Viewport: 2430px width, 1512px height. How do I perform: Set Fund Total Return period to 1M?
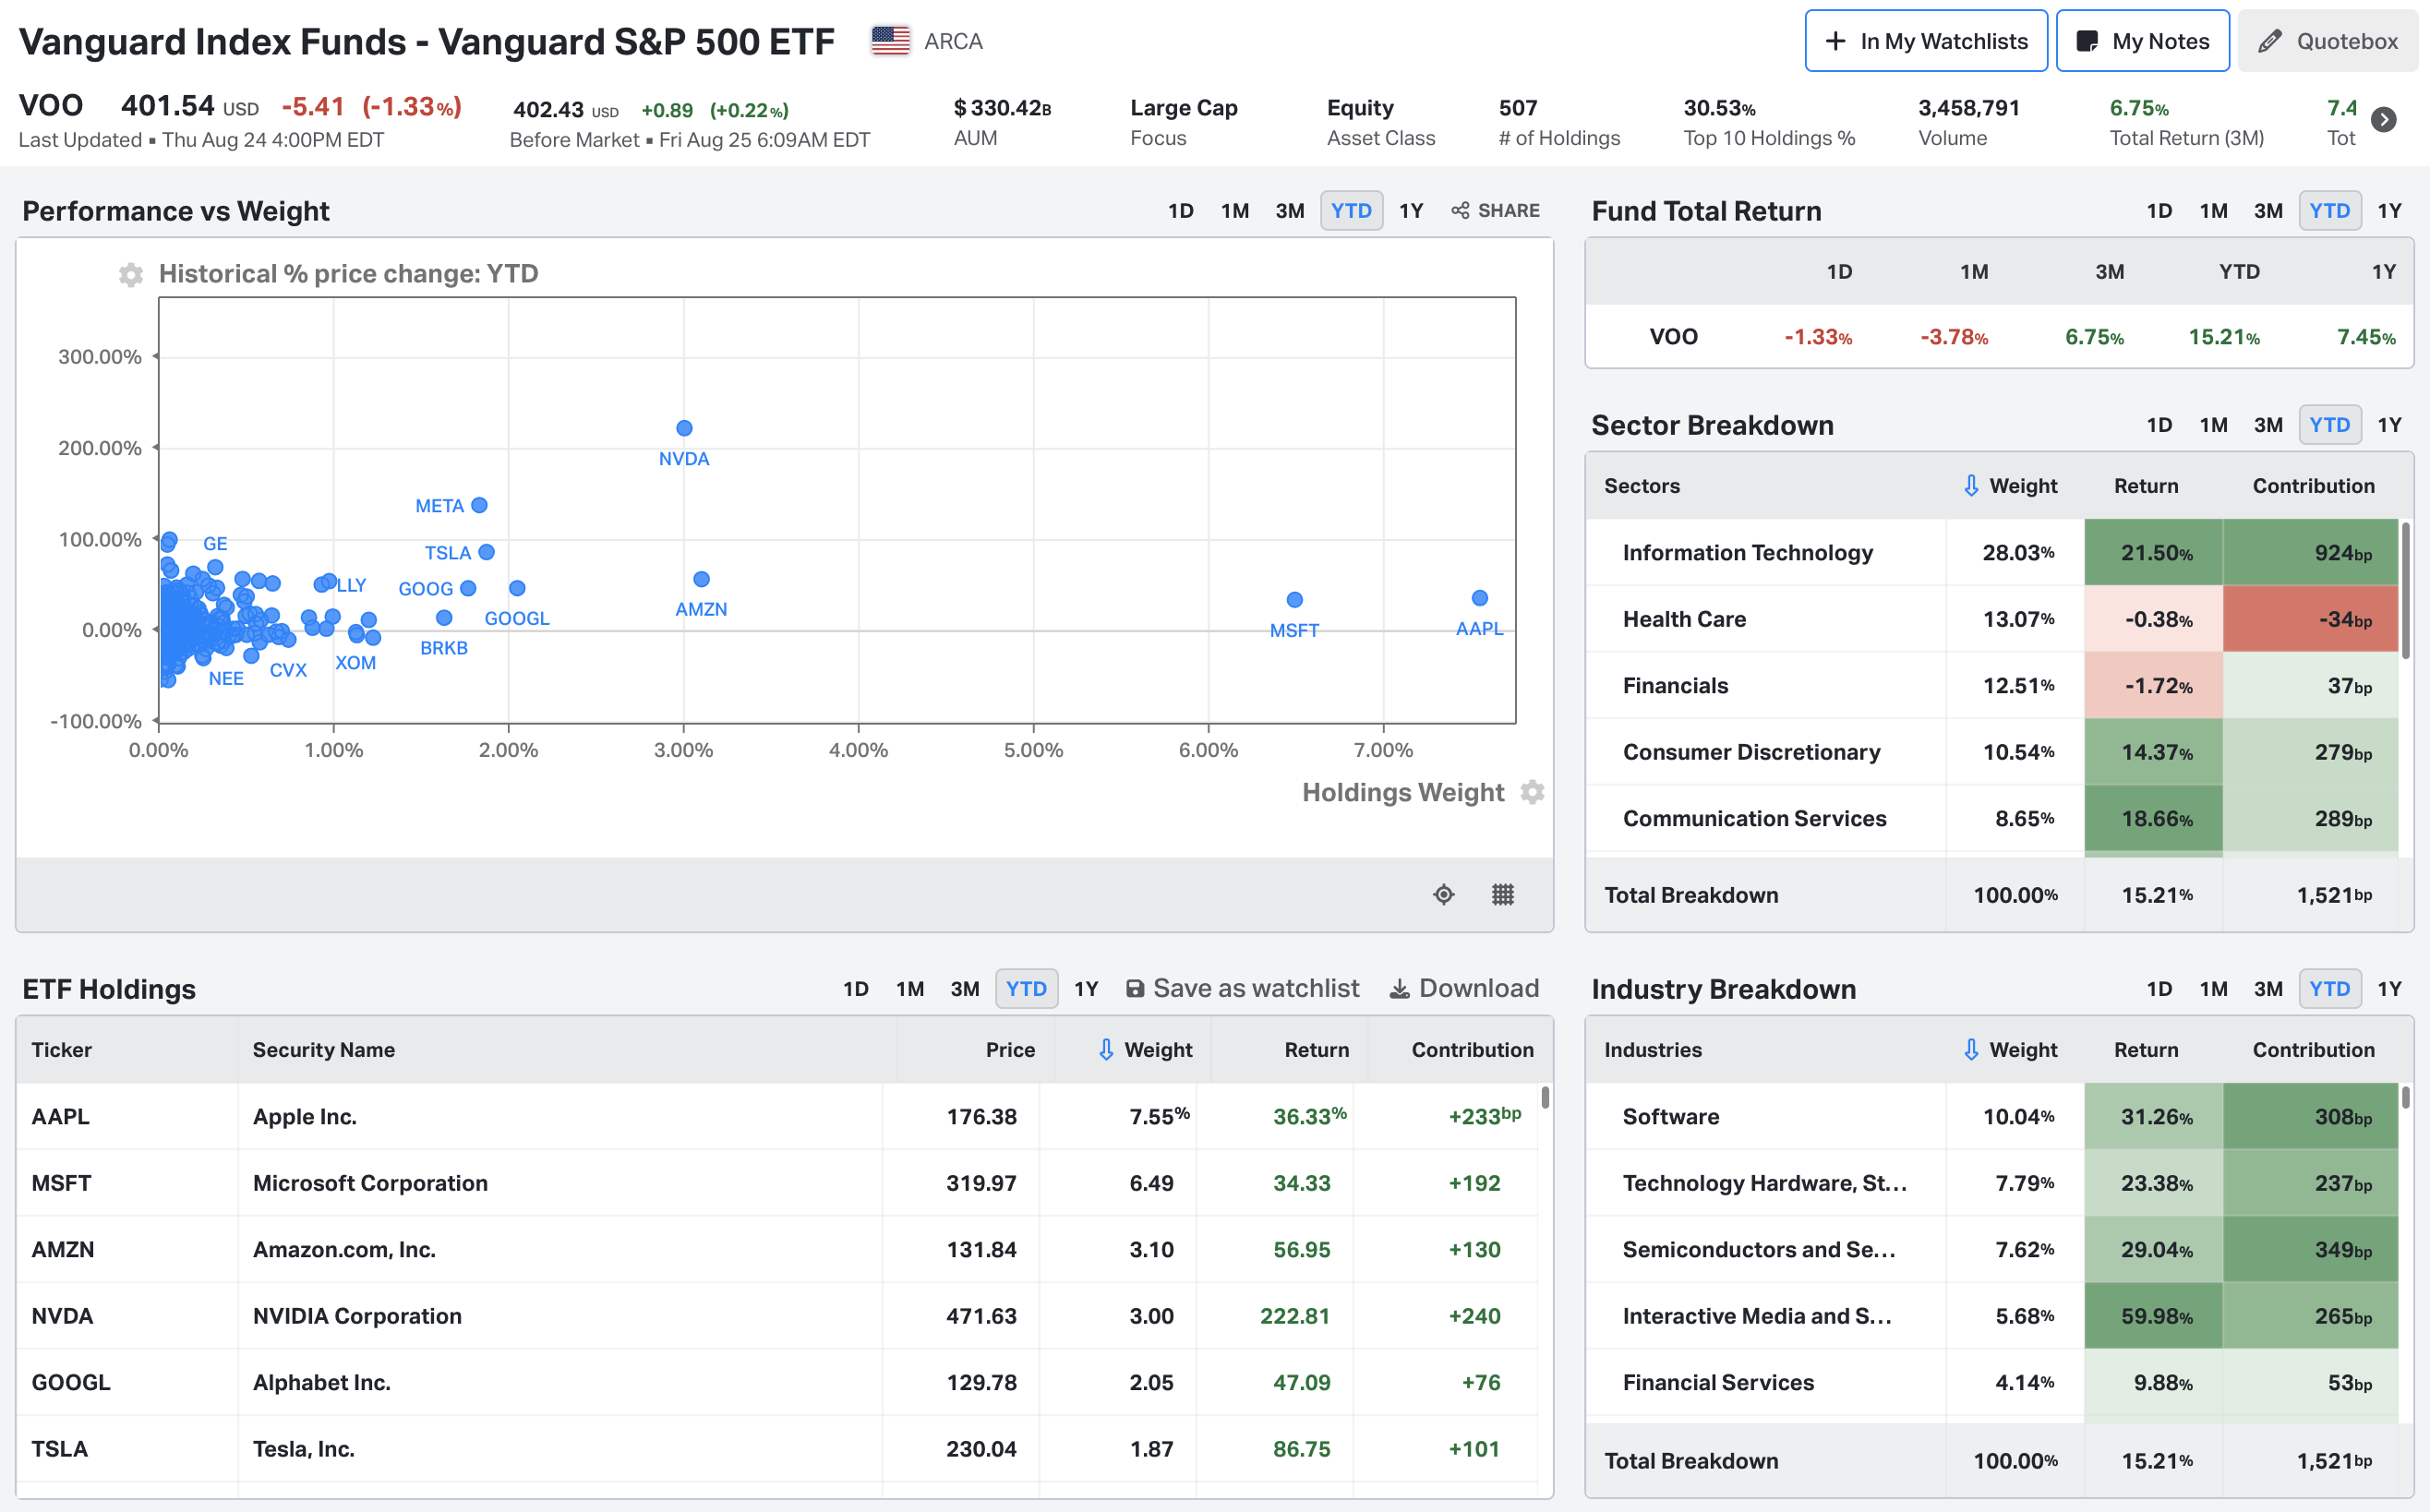pos(2213,211)
